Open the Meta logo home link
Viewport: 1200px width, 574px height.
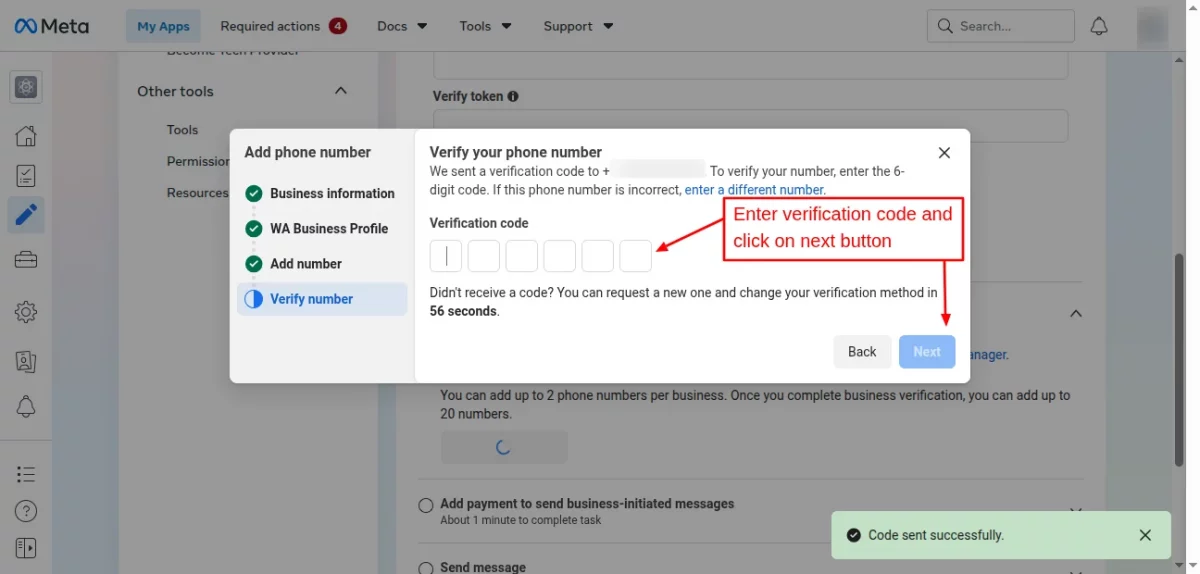pos(51,26)
